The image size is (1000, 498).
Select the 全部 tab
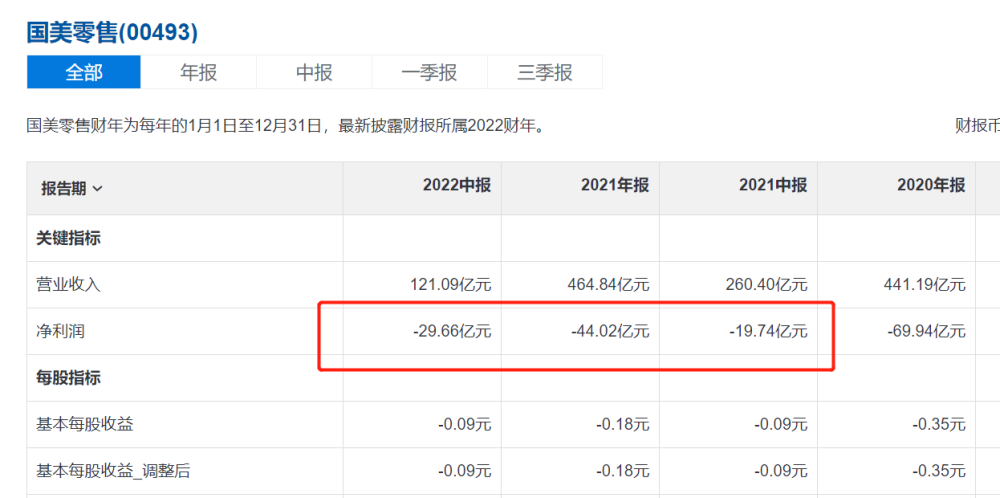(84, 72)
